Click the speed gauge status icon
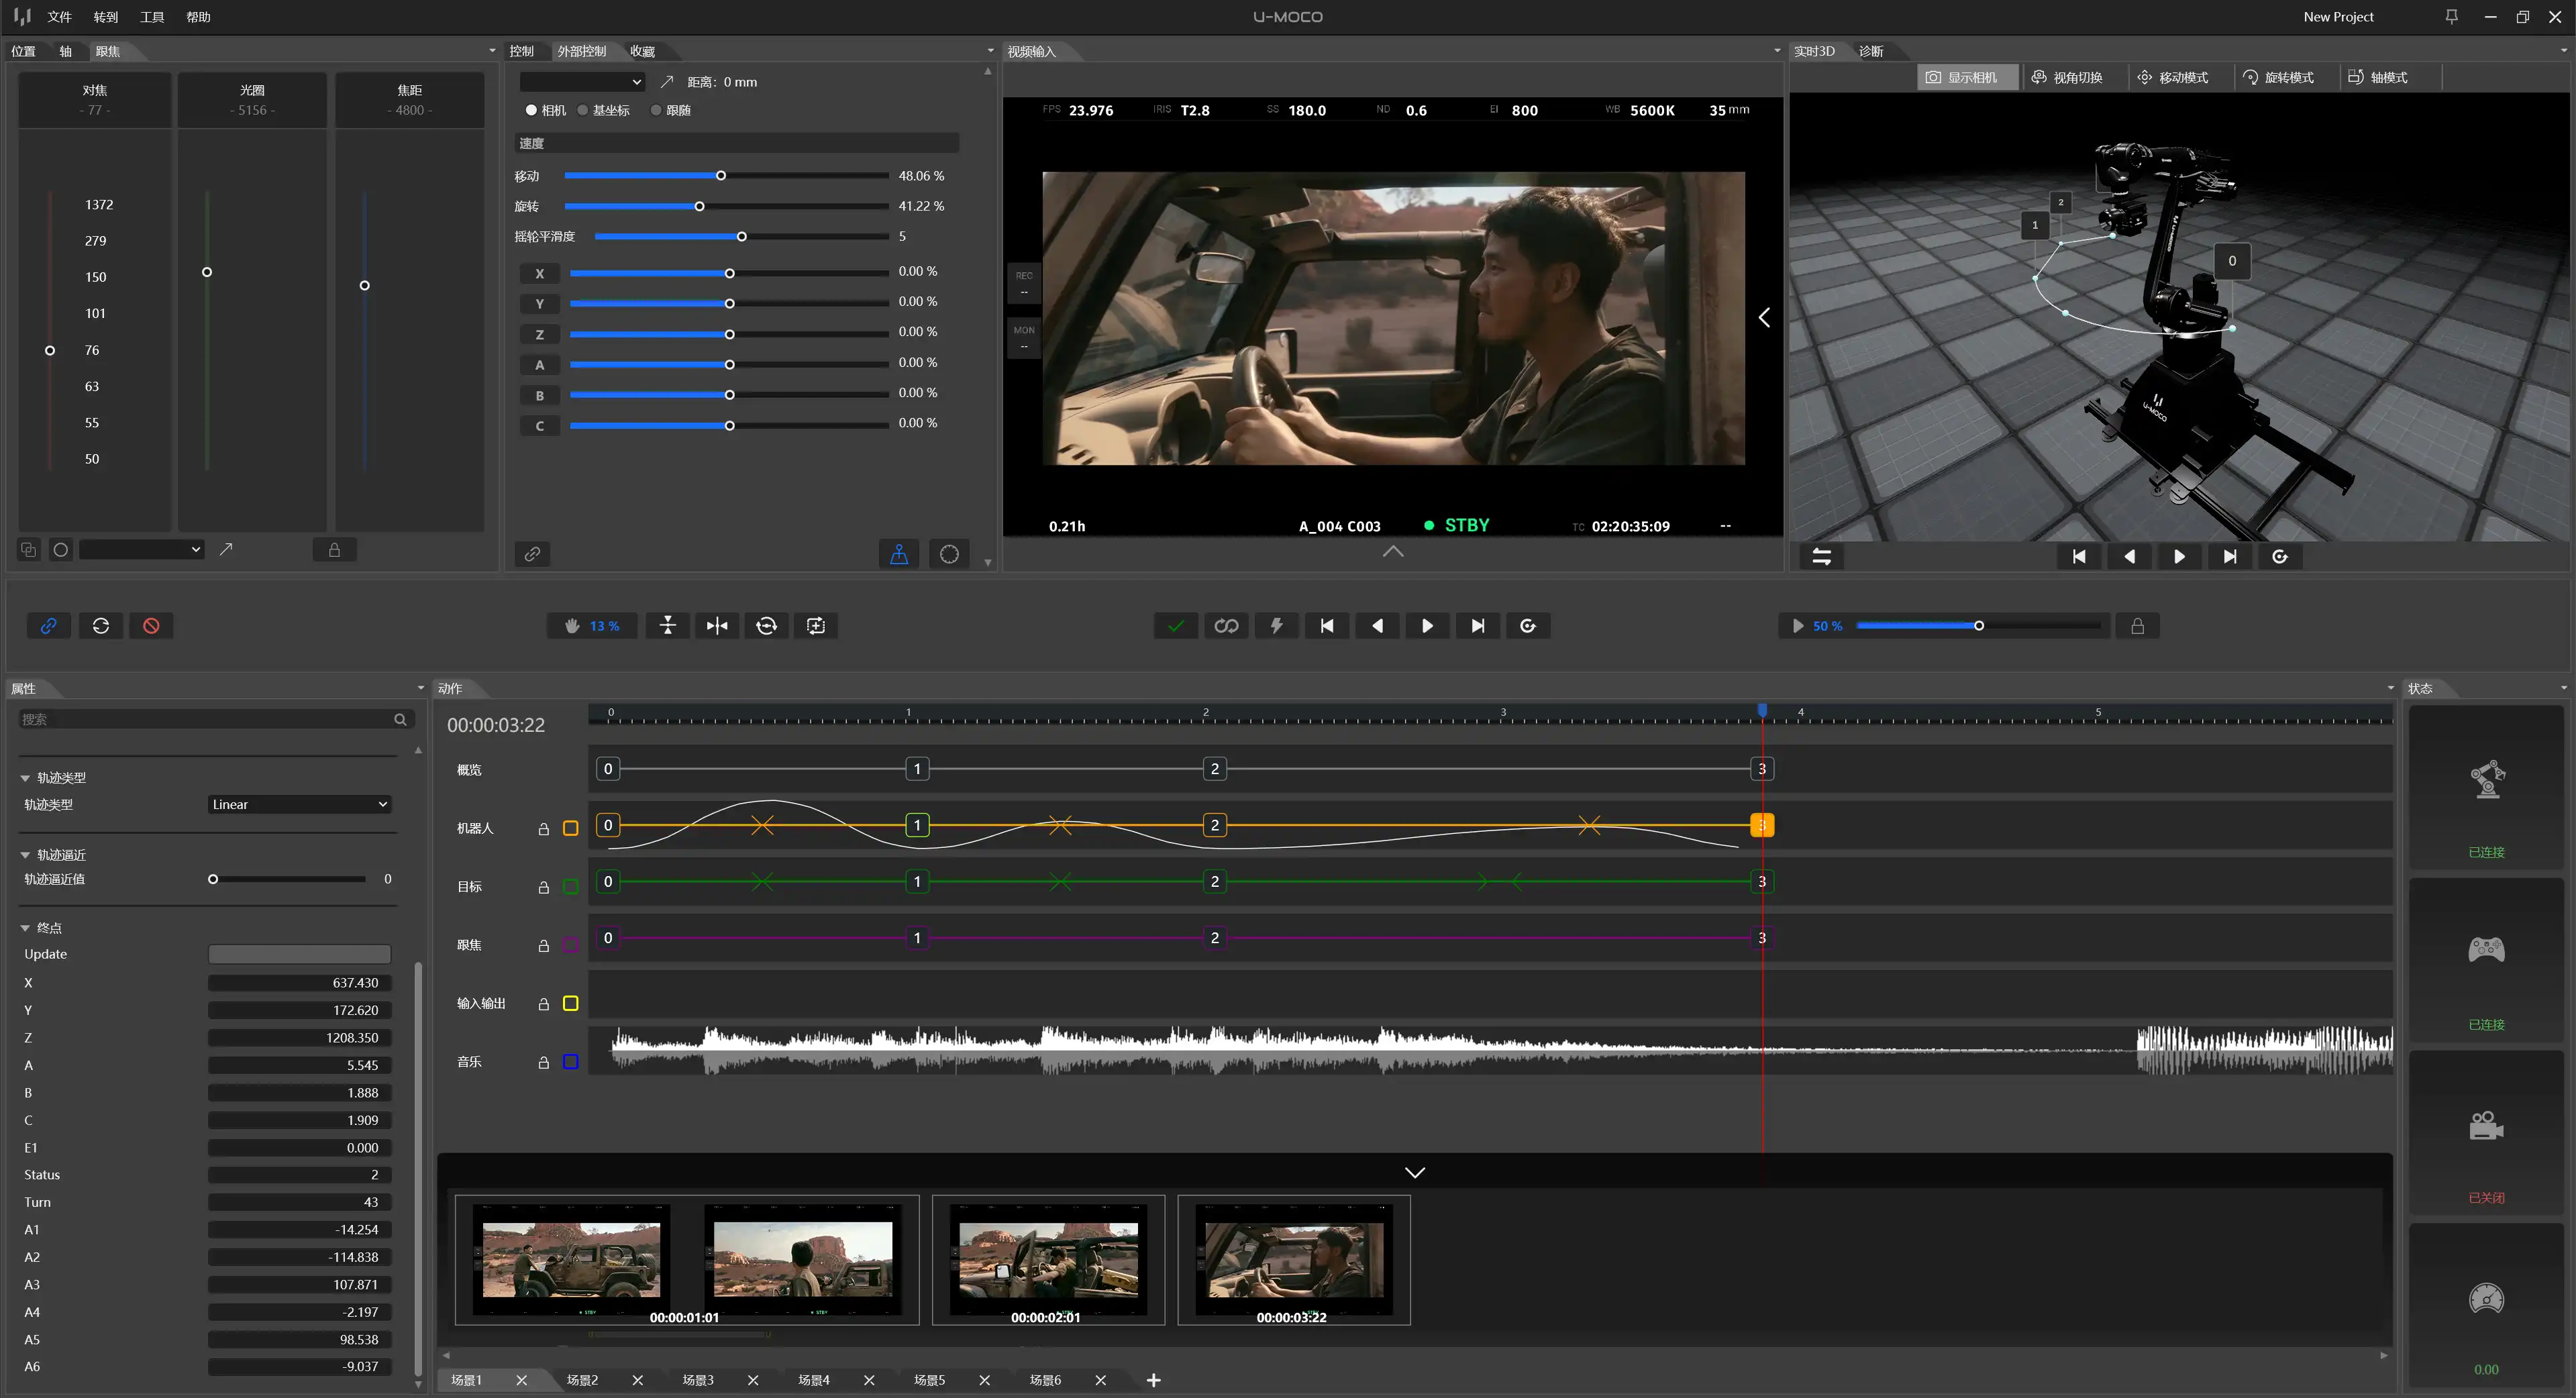The height and width of the screenshot is (1398, 2576). pyautogui.click(x=2486, y=1299)
